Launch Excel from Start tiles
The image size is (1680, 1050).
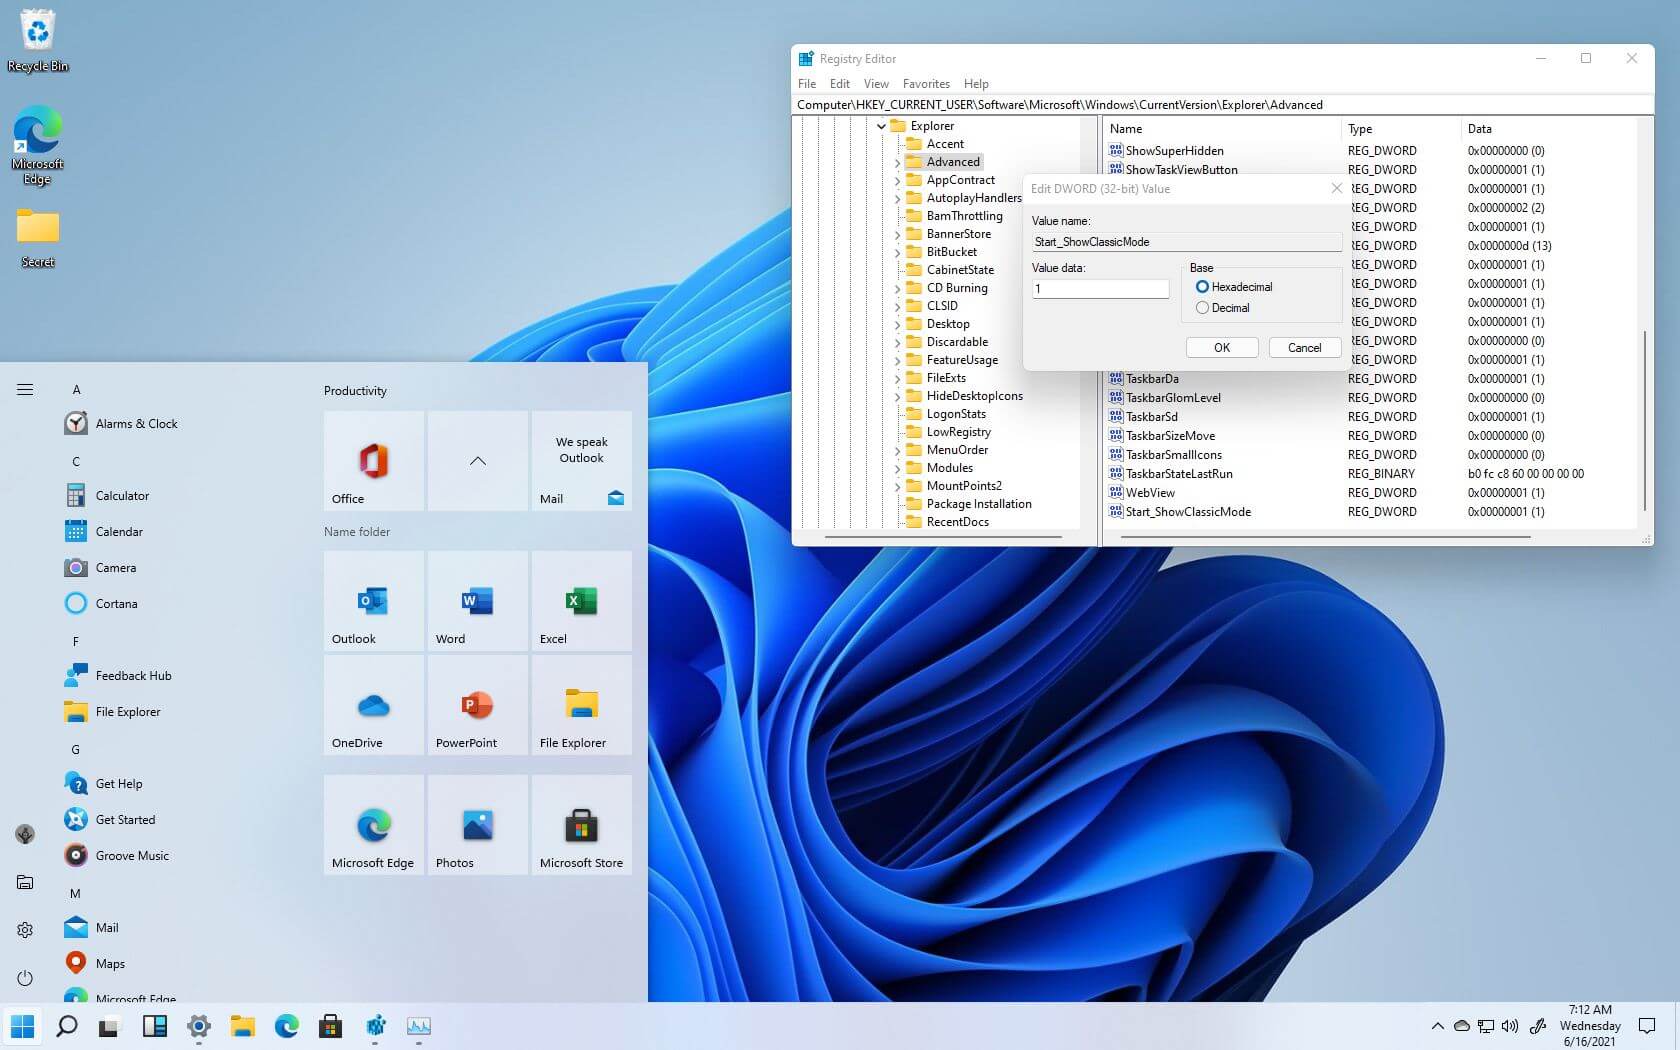pyautogui.click(x=581, y=601)
